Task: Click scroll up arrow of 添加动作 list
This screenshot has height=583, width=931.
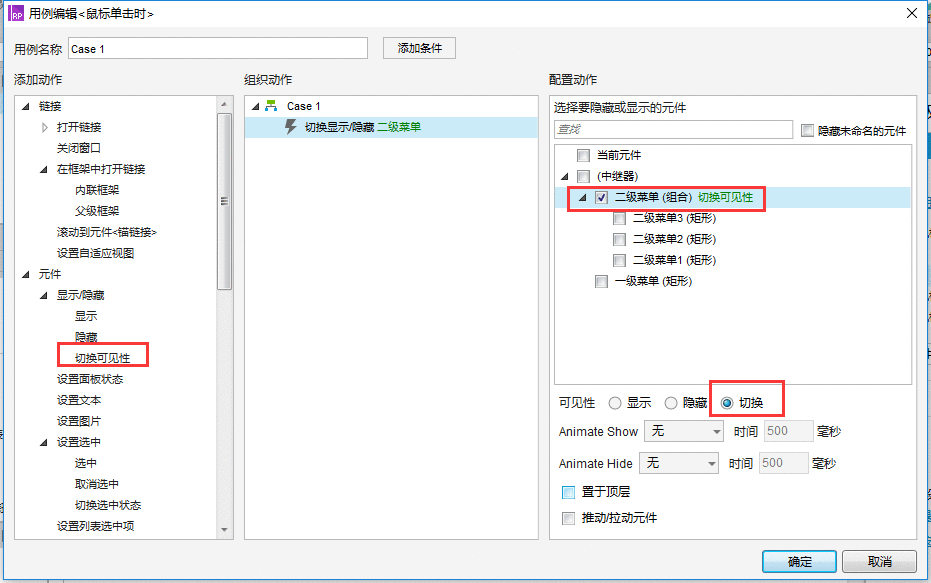Action: click(x=224, y=104)
